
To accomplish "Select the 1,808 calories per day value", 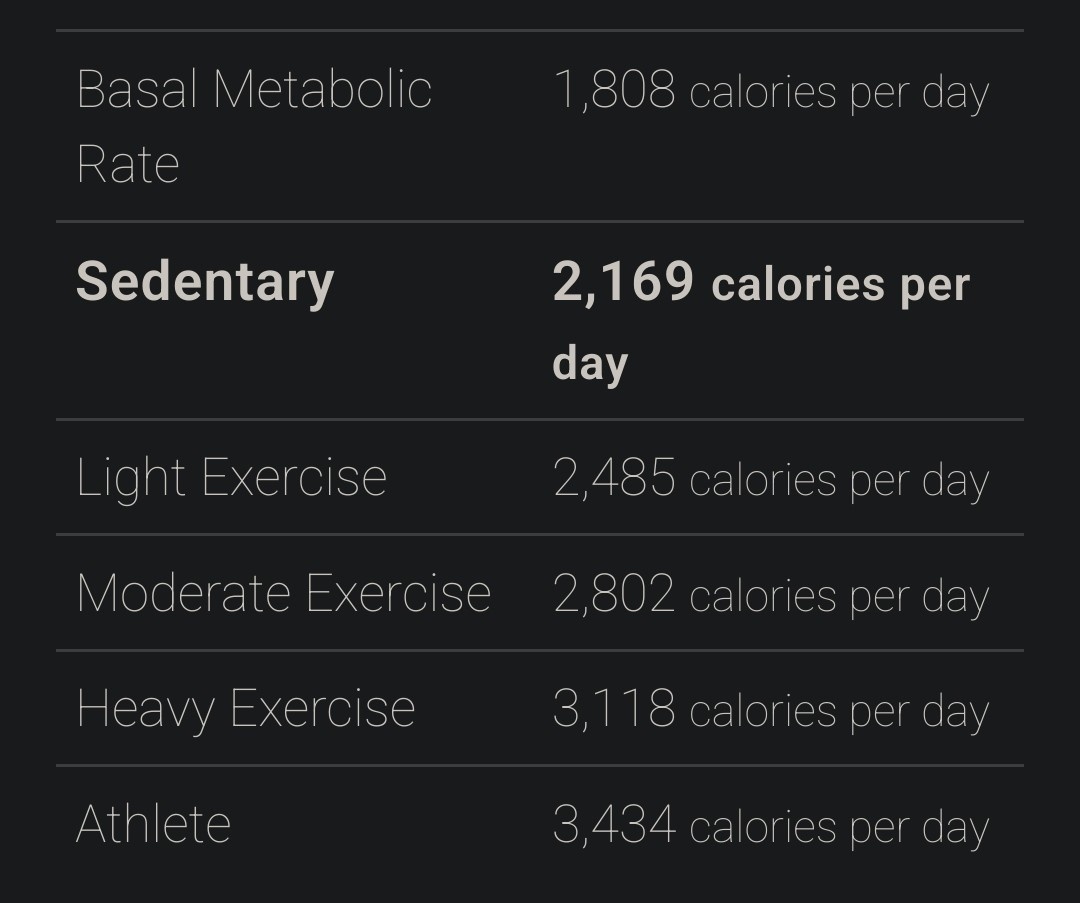I will click(770, 91).
